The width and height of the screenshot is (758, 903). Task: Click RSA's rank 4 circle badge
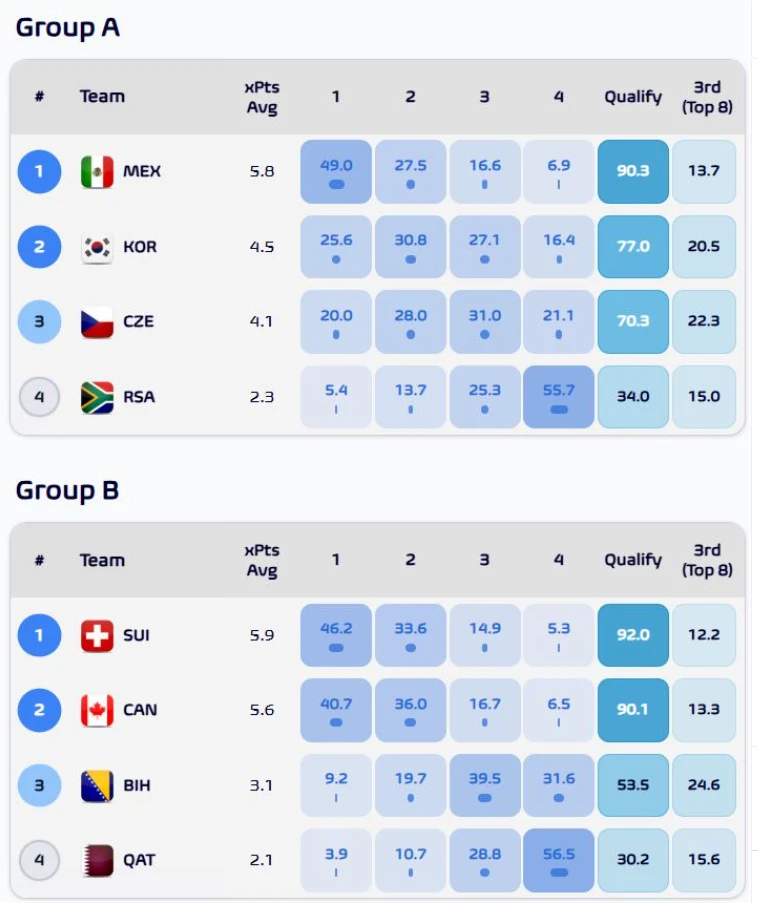point(39,397)
